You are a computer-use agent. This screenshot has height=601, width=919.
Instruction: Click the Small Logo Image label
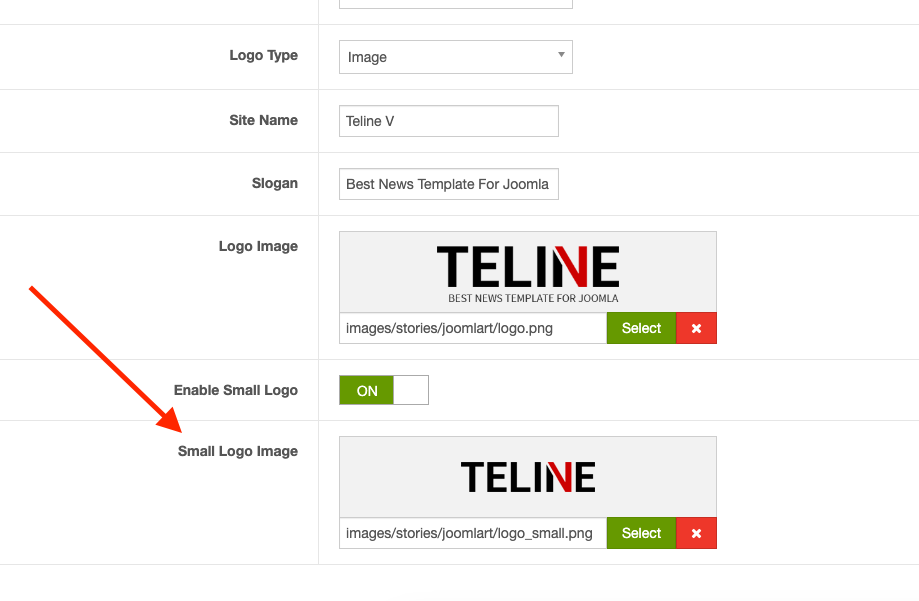tap(237, 451)
